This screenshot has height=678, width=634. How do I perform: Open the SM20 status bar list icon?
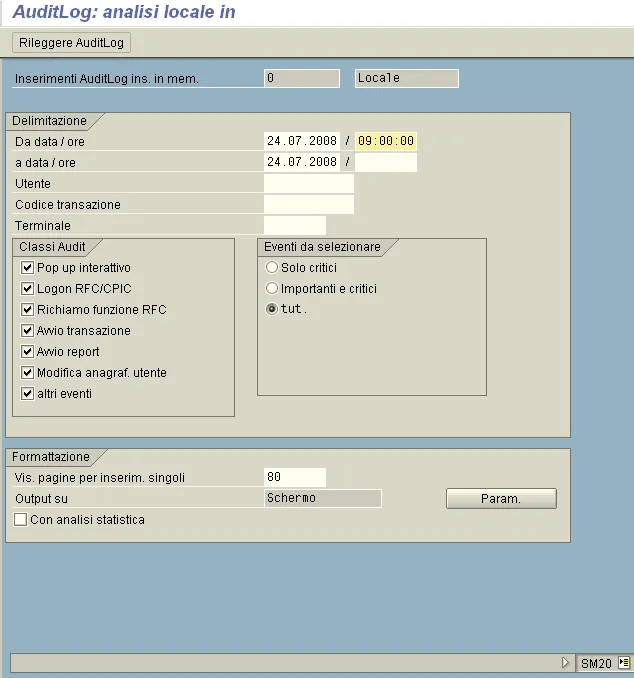tap(624, 662)
